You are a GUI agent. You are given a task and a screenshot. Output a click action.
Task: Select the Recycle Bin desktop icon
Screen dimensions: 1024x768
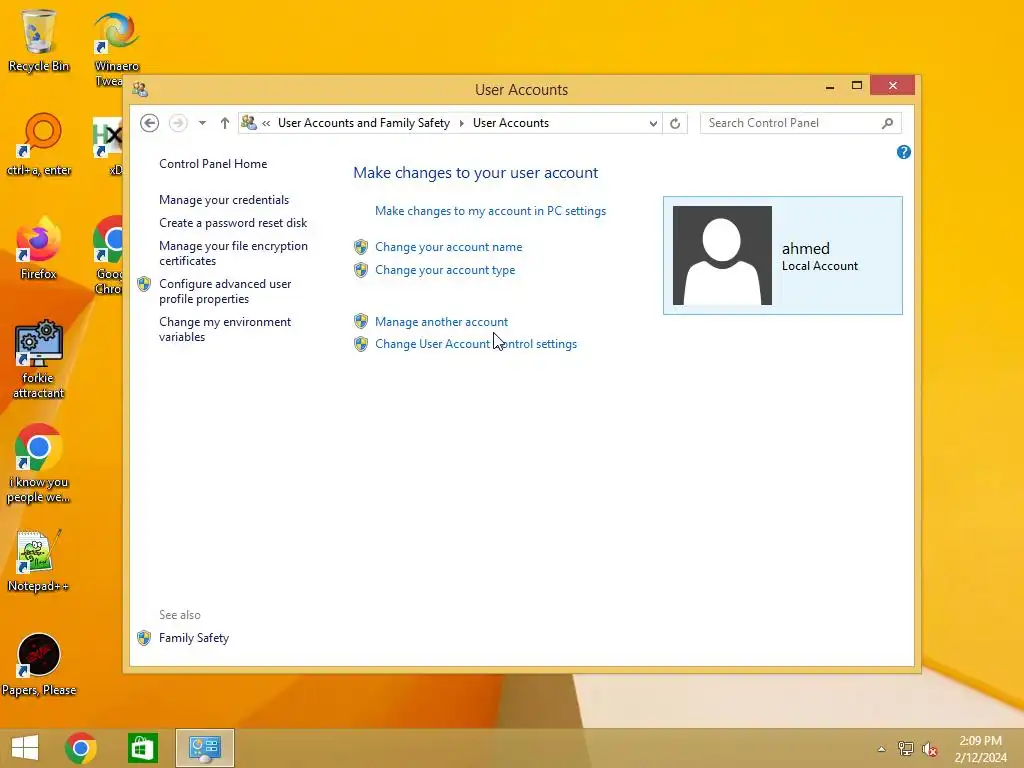click(x=39, y=40)
